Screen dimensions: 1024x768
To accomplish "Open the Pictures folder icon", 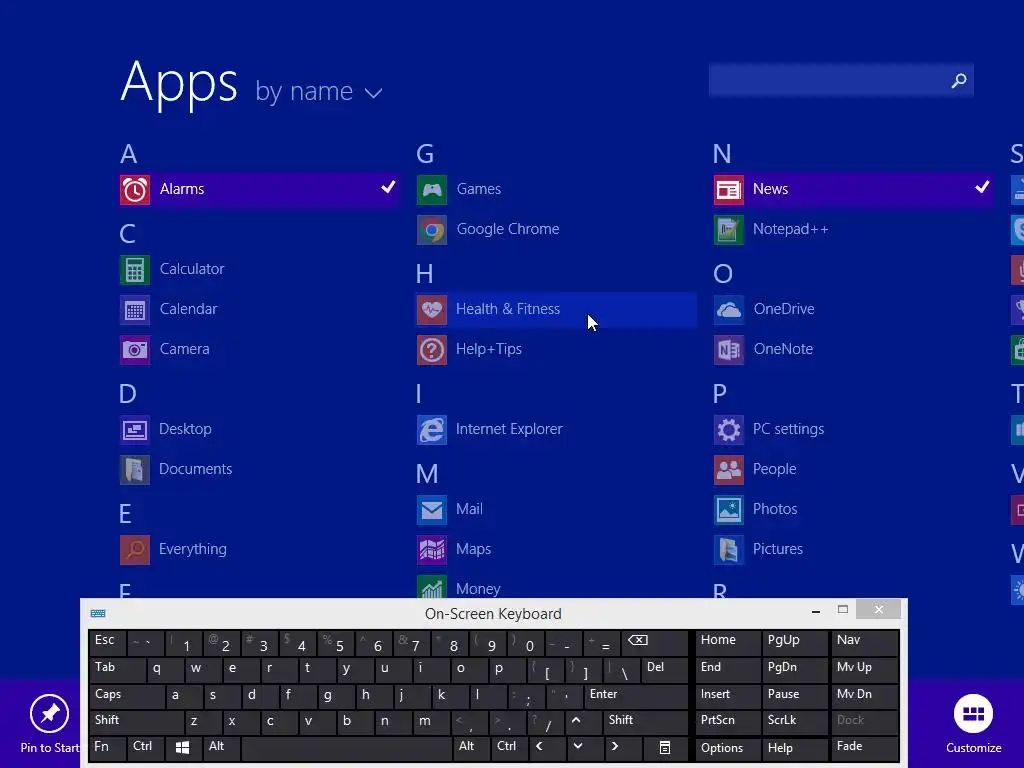I will click(x=728, y=549).
